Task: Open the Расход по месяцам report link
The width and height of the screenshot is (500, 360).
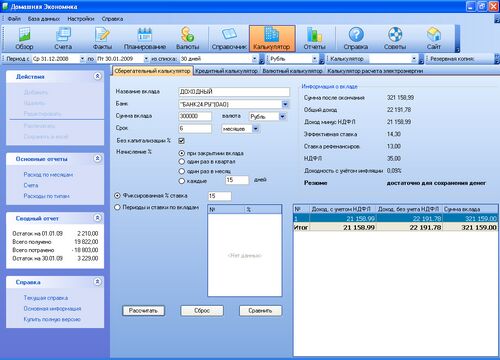Action: (x=48, y=175)
